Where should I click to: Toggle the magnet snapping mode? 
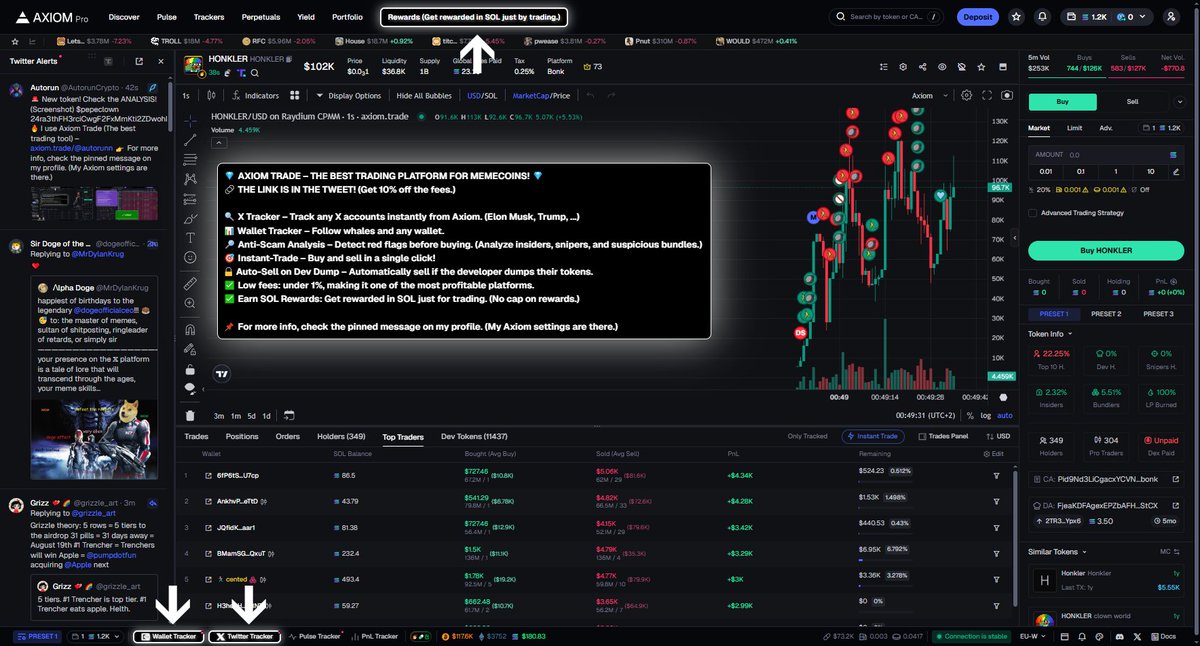(191, 328)
